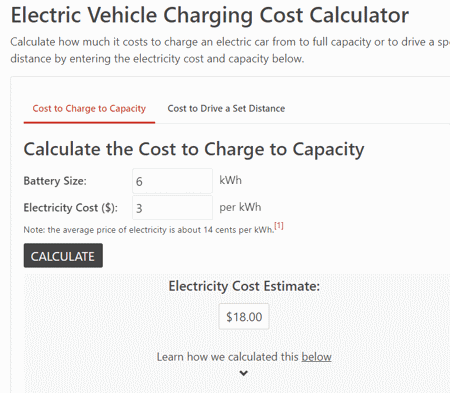The height and width of the screenshot is (393, 450).
Task: Click the intro paragraph describing the calculator
Action: (x=230, y=50)
